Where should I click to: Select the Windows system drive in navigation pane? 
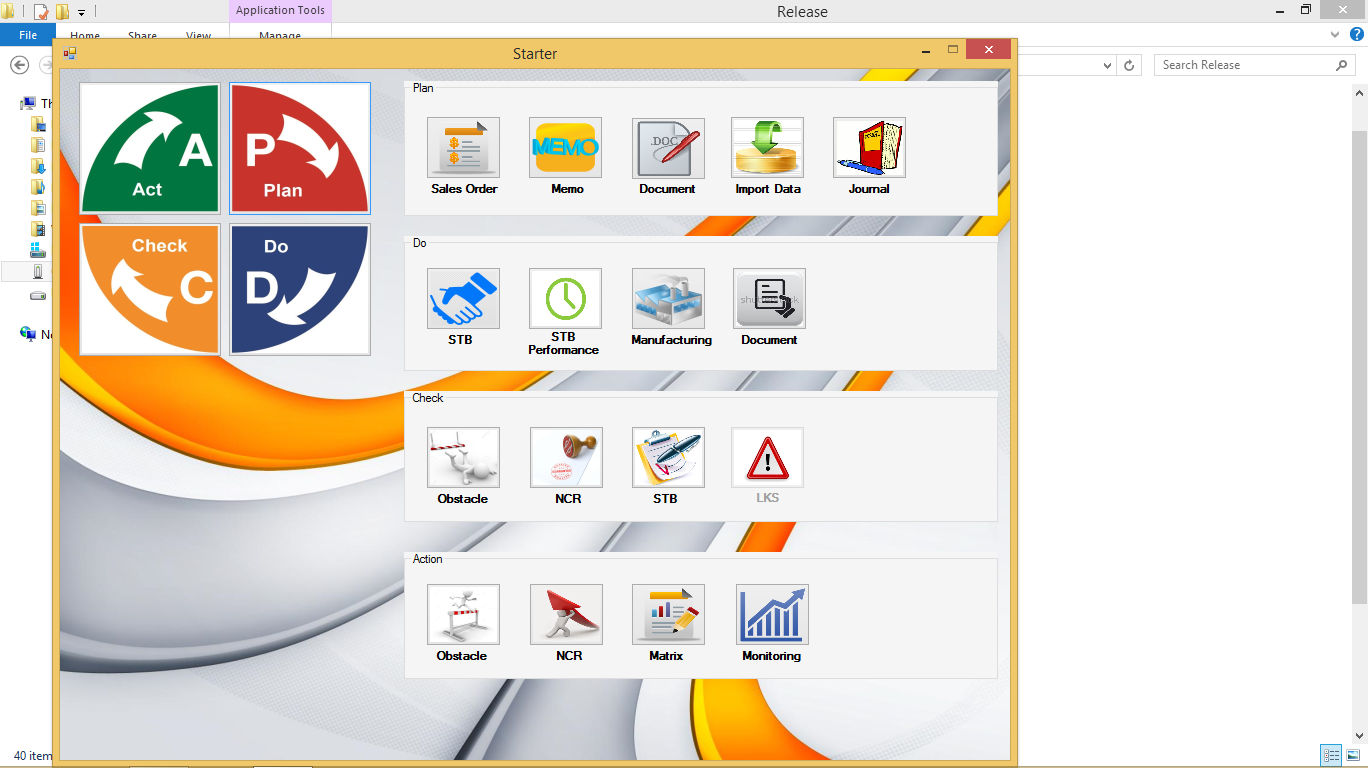pyautogui.click(x=38, y=250)
